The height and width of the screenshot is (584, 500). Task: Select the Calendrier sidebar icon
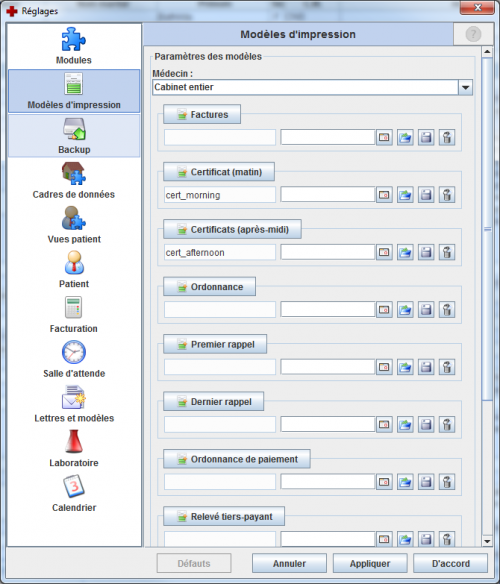point(74,493)
